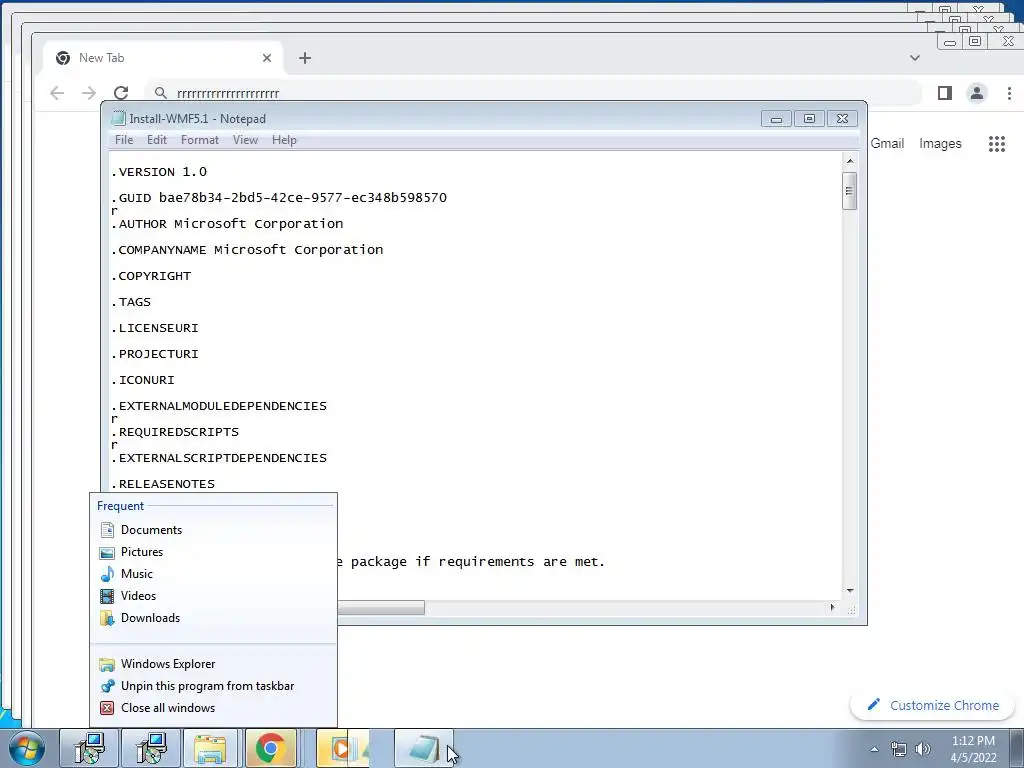Add a new Chrome tab
The height and width of the screenshot is (768, 1024).
tap(305, 58)
